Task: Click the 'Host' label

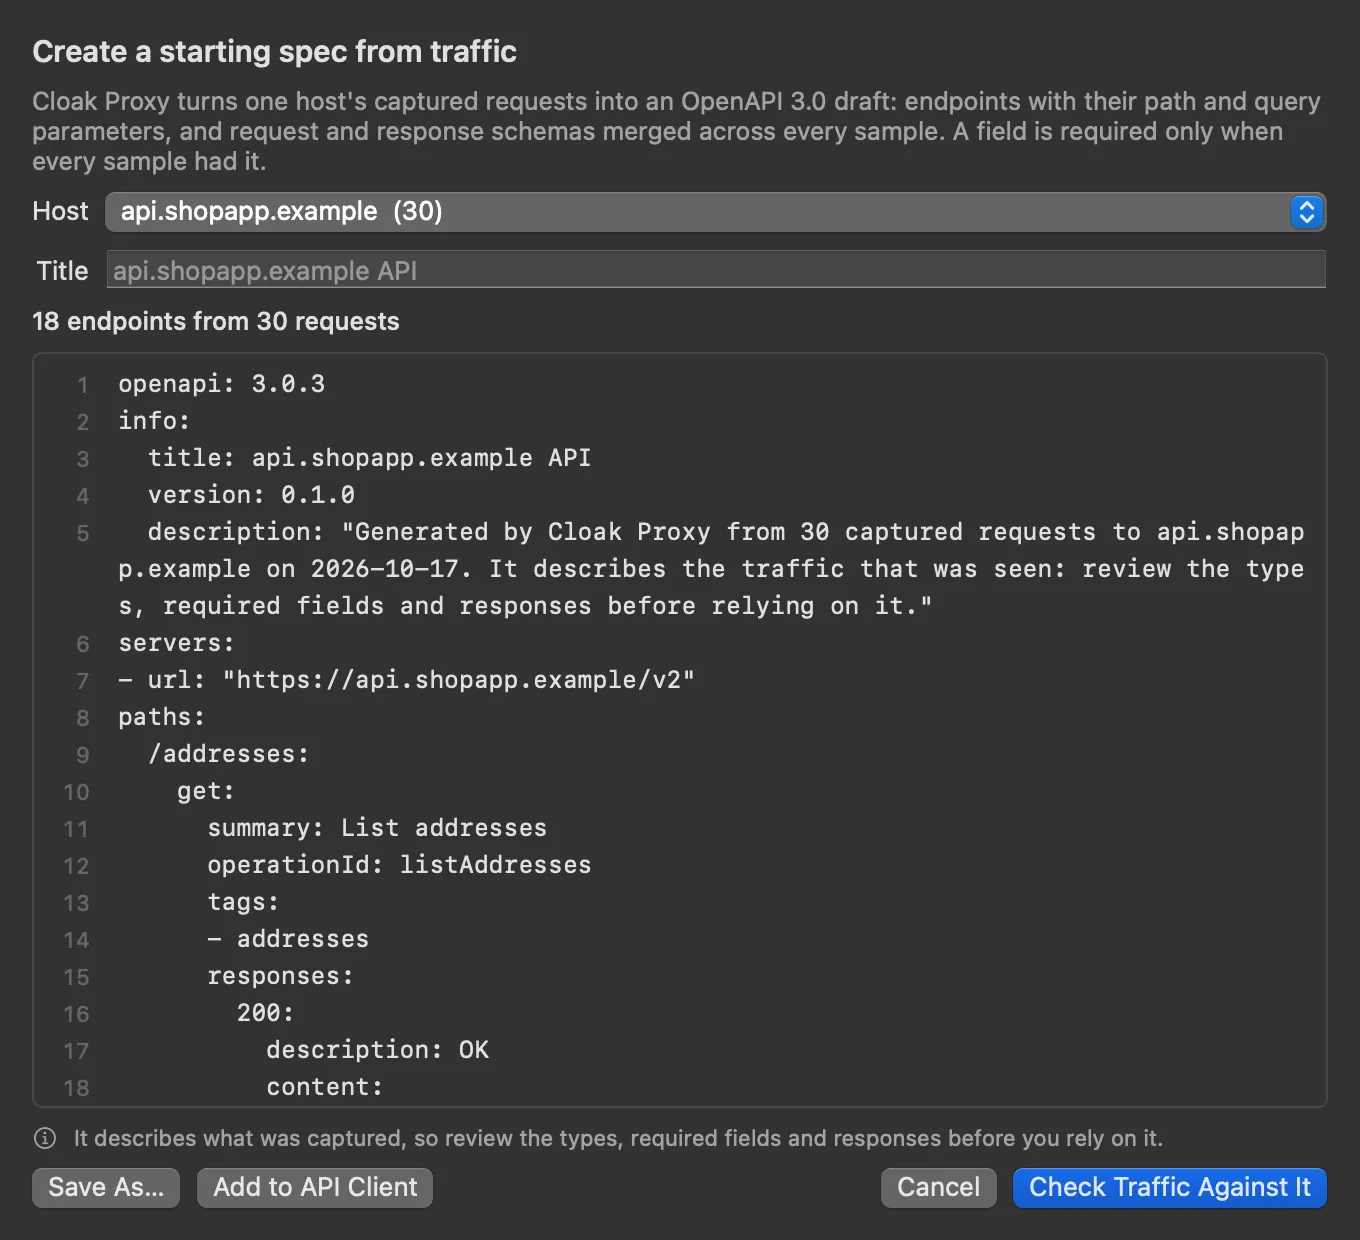Action: pyautogui.click(x=60, y=211)
